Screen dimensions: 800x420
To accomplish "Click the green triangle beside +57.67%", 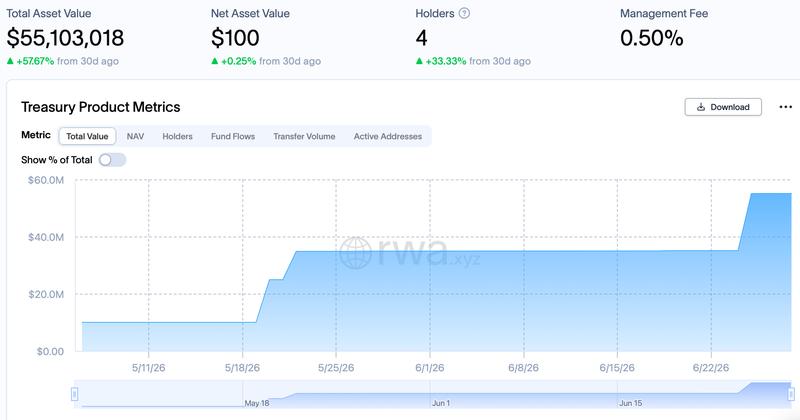I will [10, 61].
